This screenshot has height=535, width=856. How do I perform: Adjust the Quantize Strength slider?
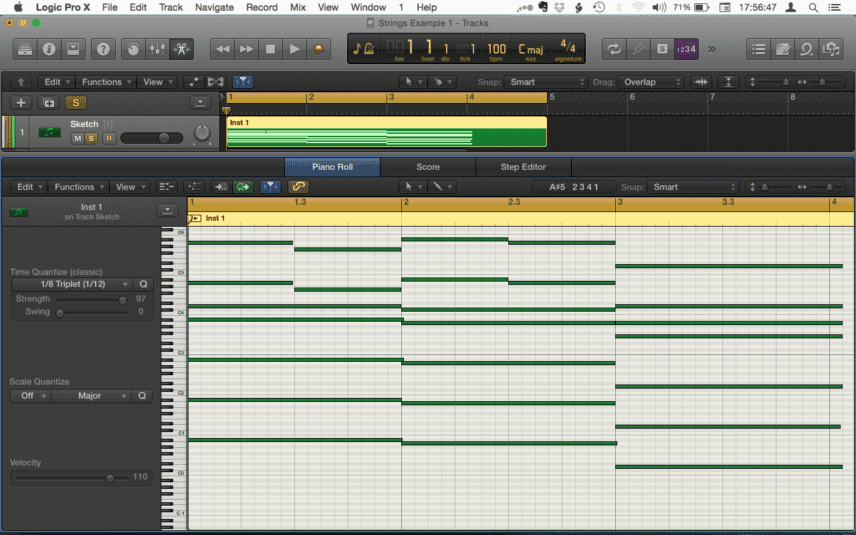(122, 300)
